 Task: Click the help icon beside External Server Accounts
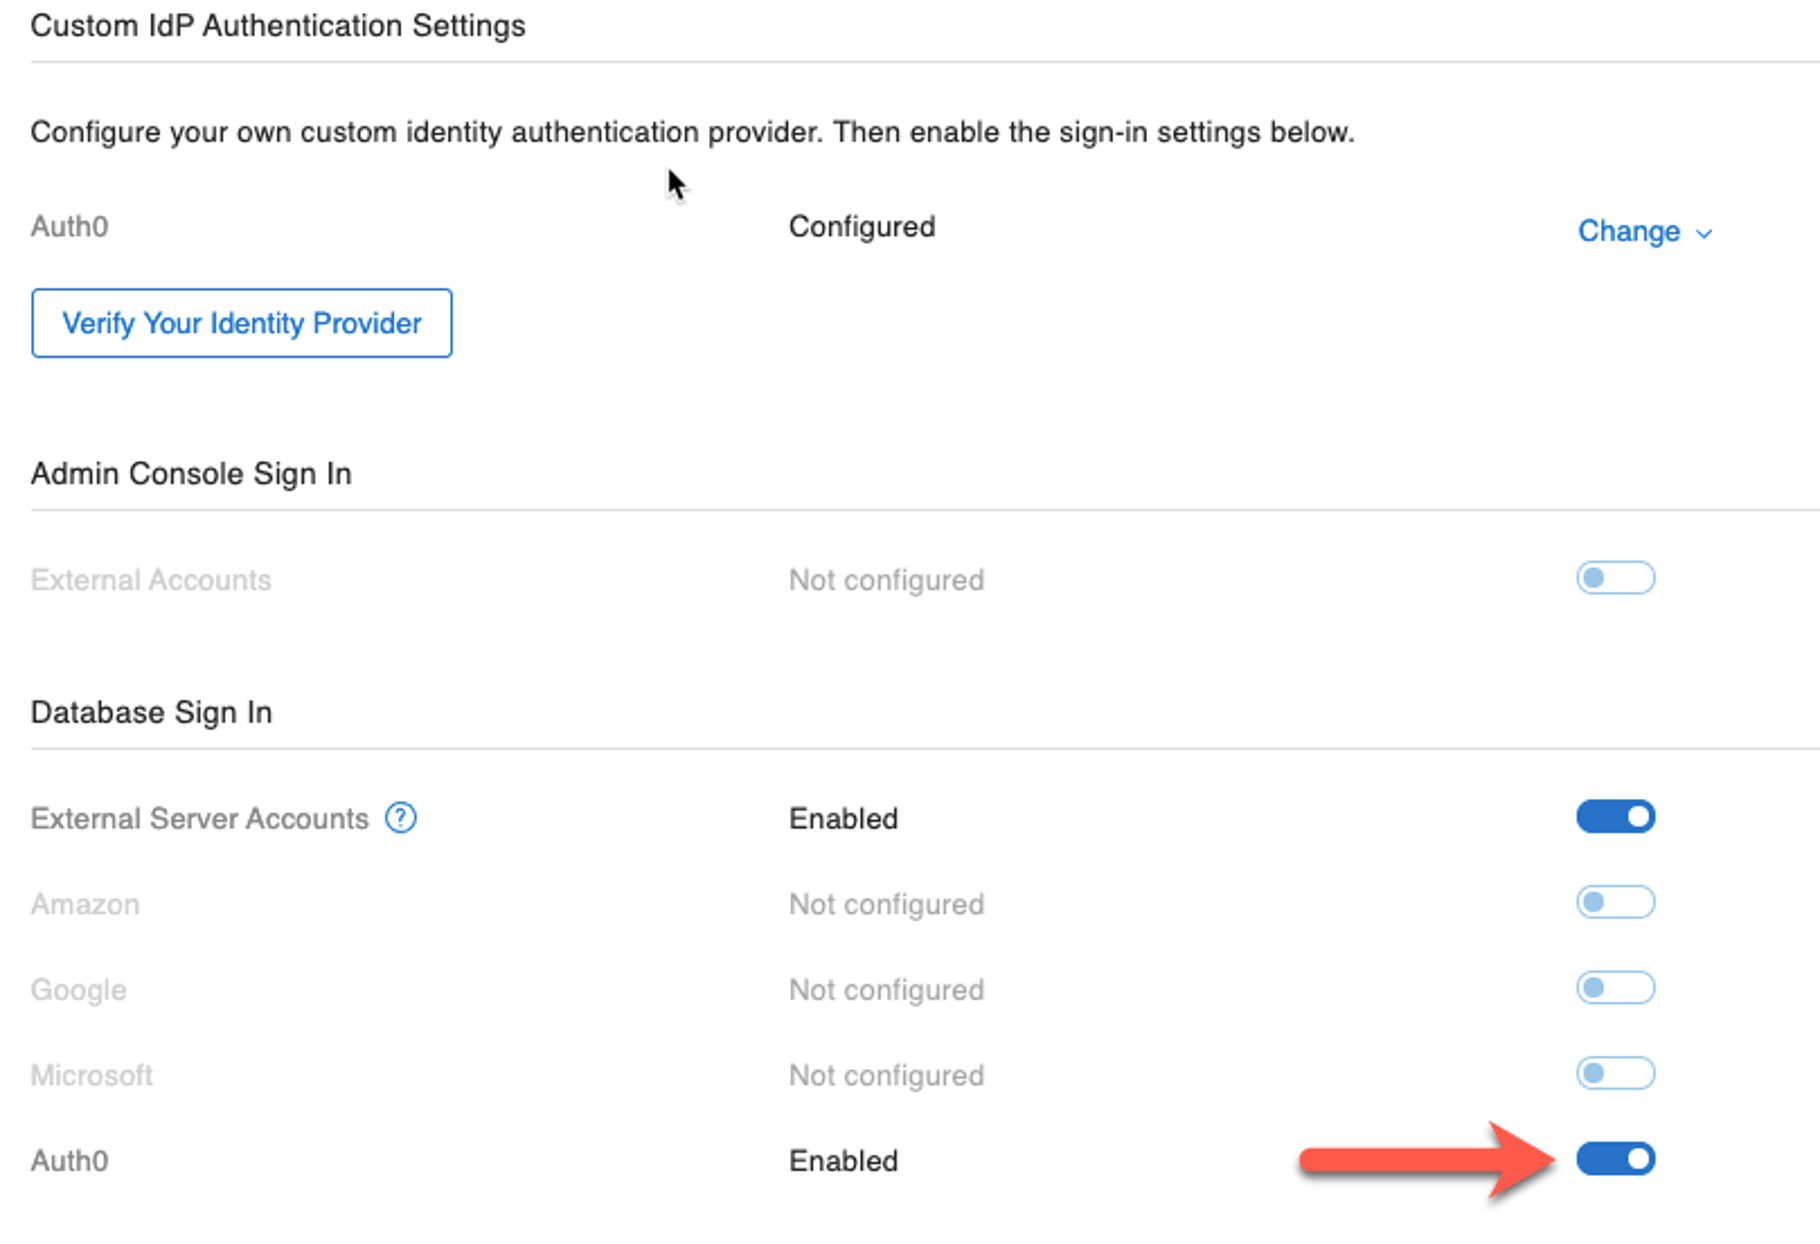[x=400, y=818]
